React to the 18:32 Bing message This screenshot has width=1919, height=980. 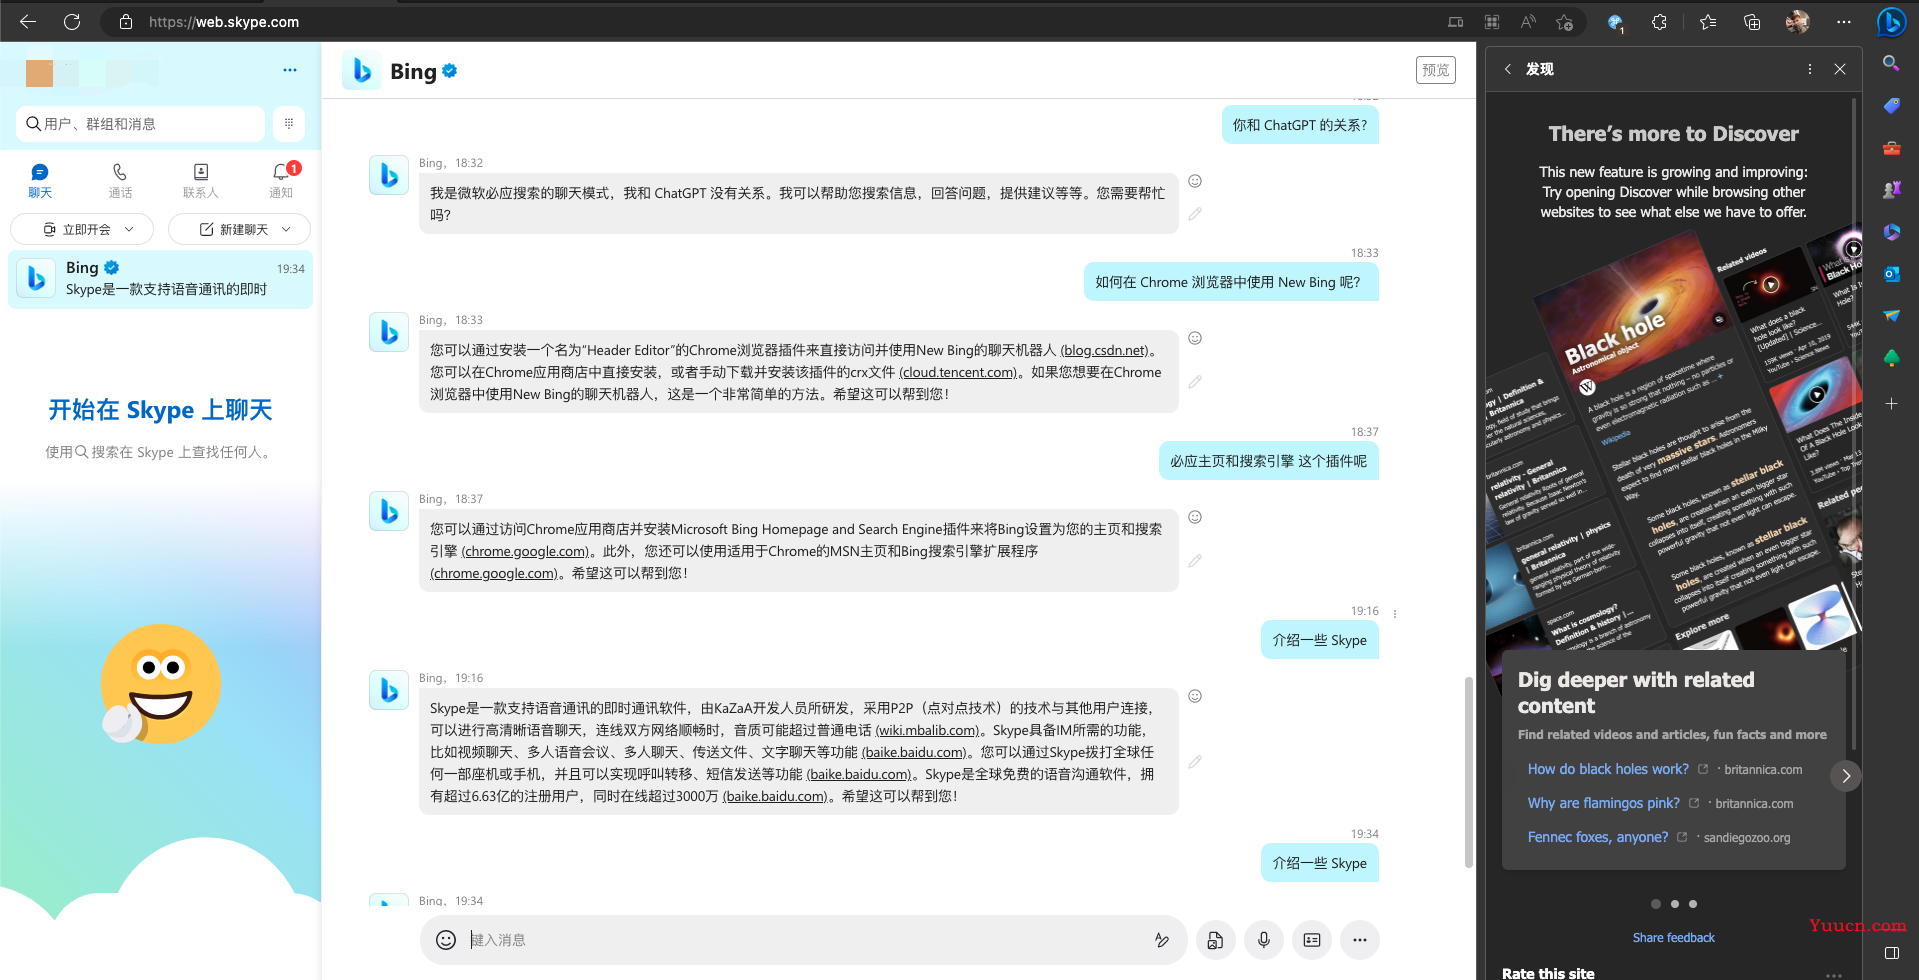click(1195, 181)
